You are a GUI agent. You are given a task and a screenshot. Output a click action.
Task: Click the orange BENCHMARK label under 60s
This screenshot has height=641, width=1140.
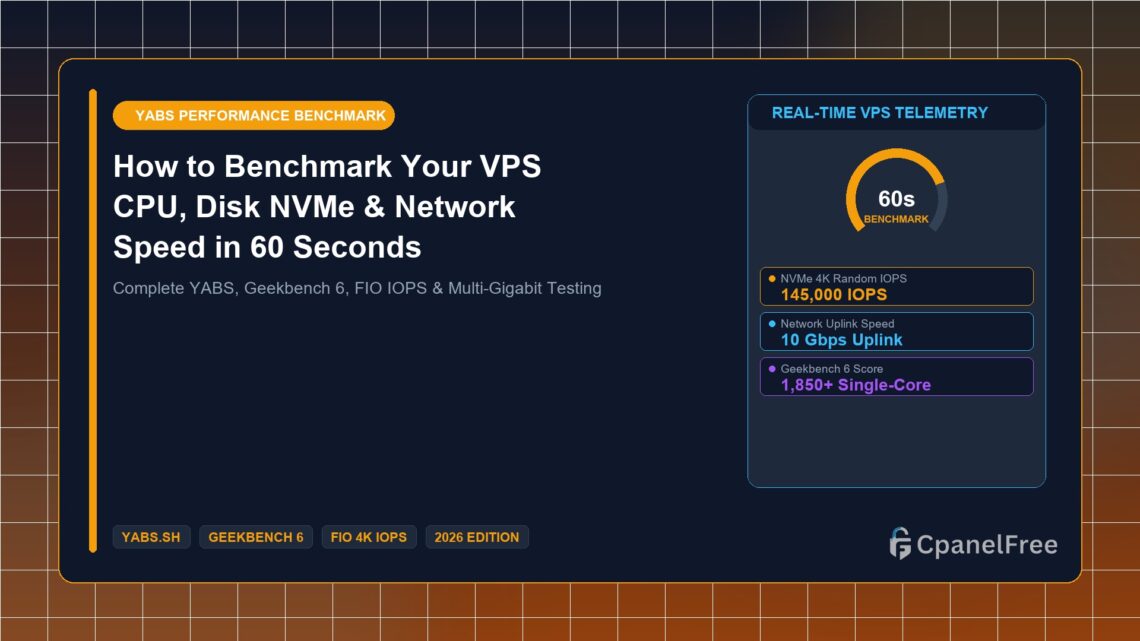[x=896, y=219]
